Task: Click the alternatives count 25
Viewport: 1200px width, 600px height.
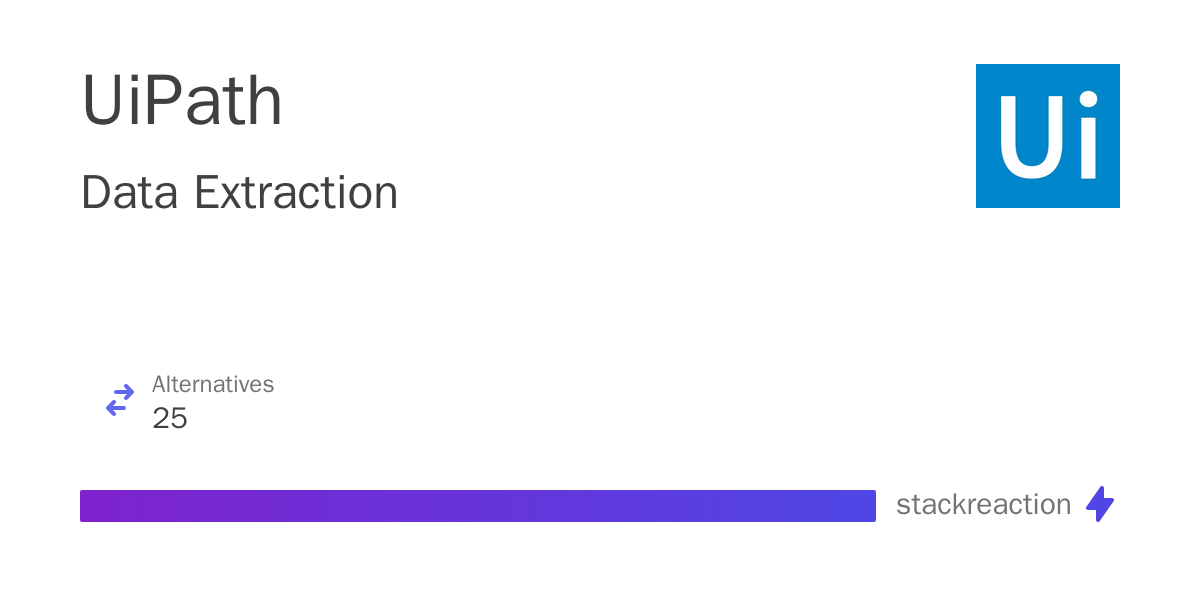Action: [170, 418]
